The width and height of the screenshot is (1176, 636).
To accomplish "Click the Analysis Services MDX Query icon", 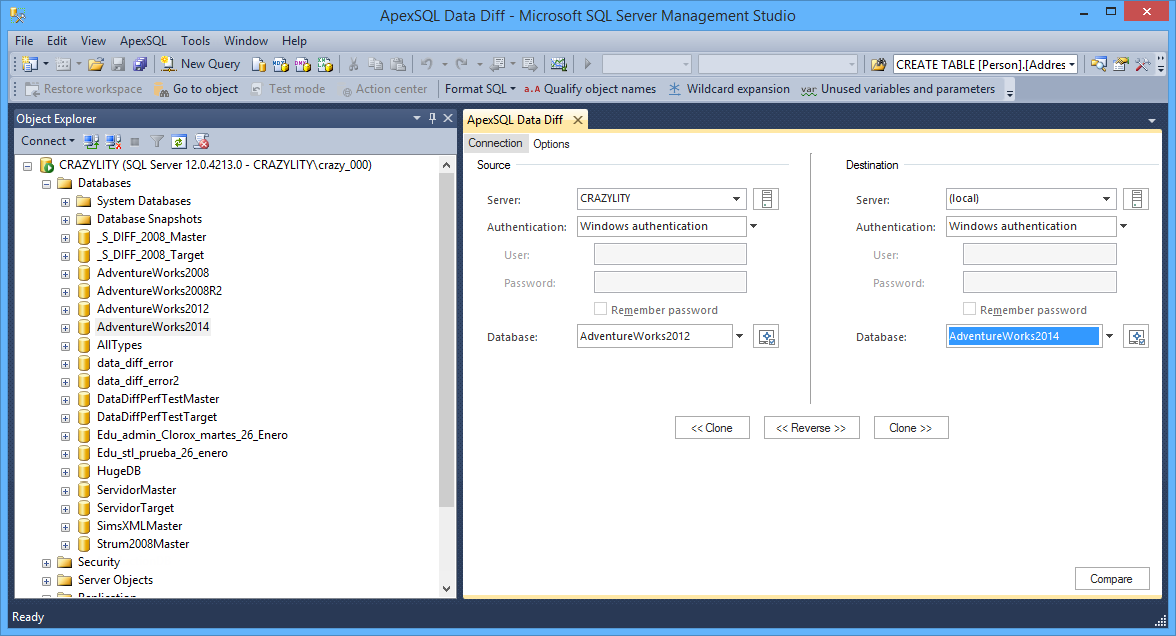I will 280,64.
